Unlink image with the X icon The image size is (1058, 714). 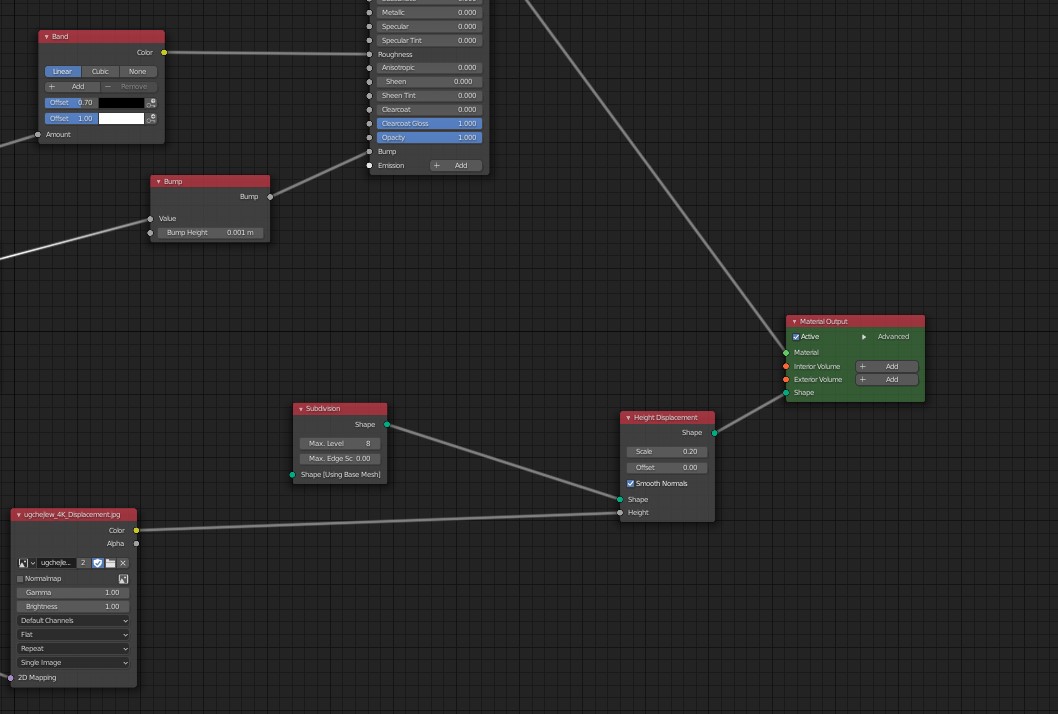pos(123,563)
